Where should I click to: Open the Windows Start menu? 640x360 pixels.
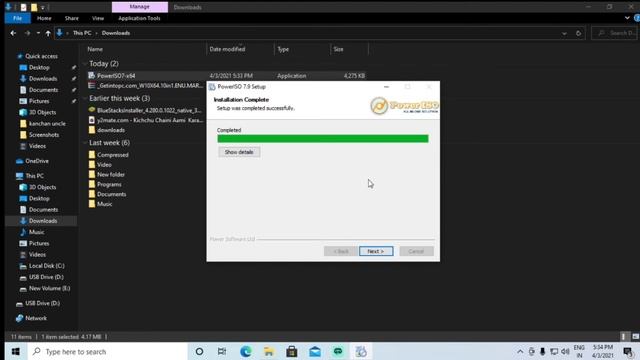[x=16, y=351]
